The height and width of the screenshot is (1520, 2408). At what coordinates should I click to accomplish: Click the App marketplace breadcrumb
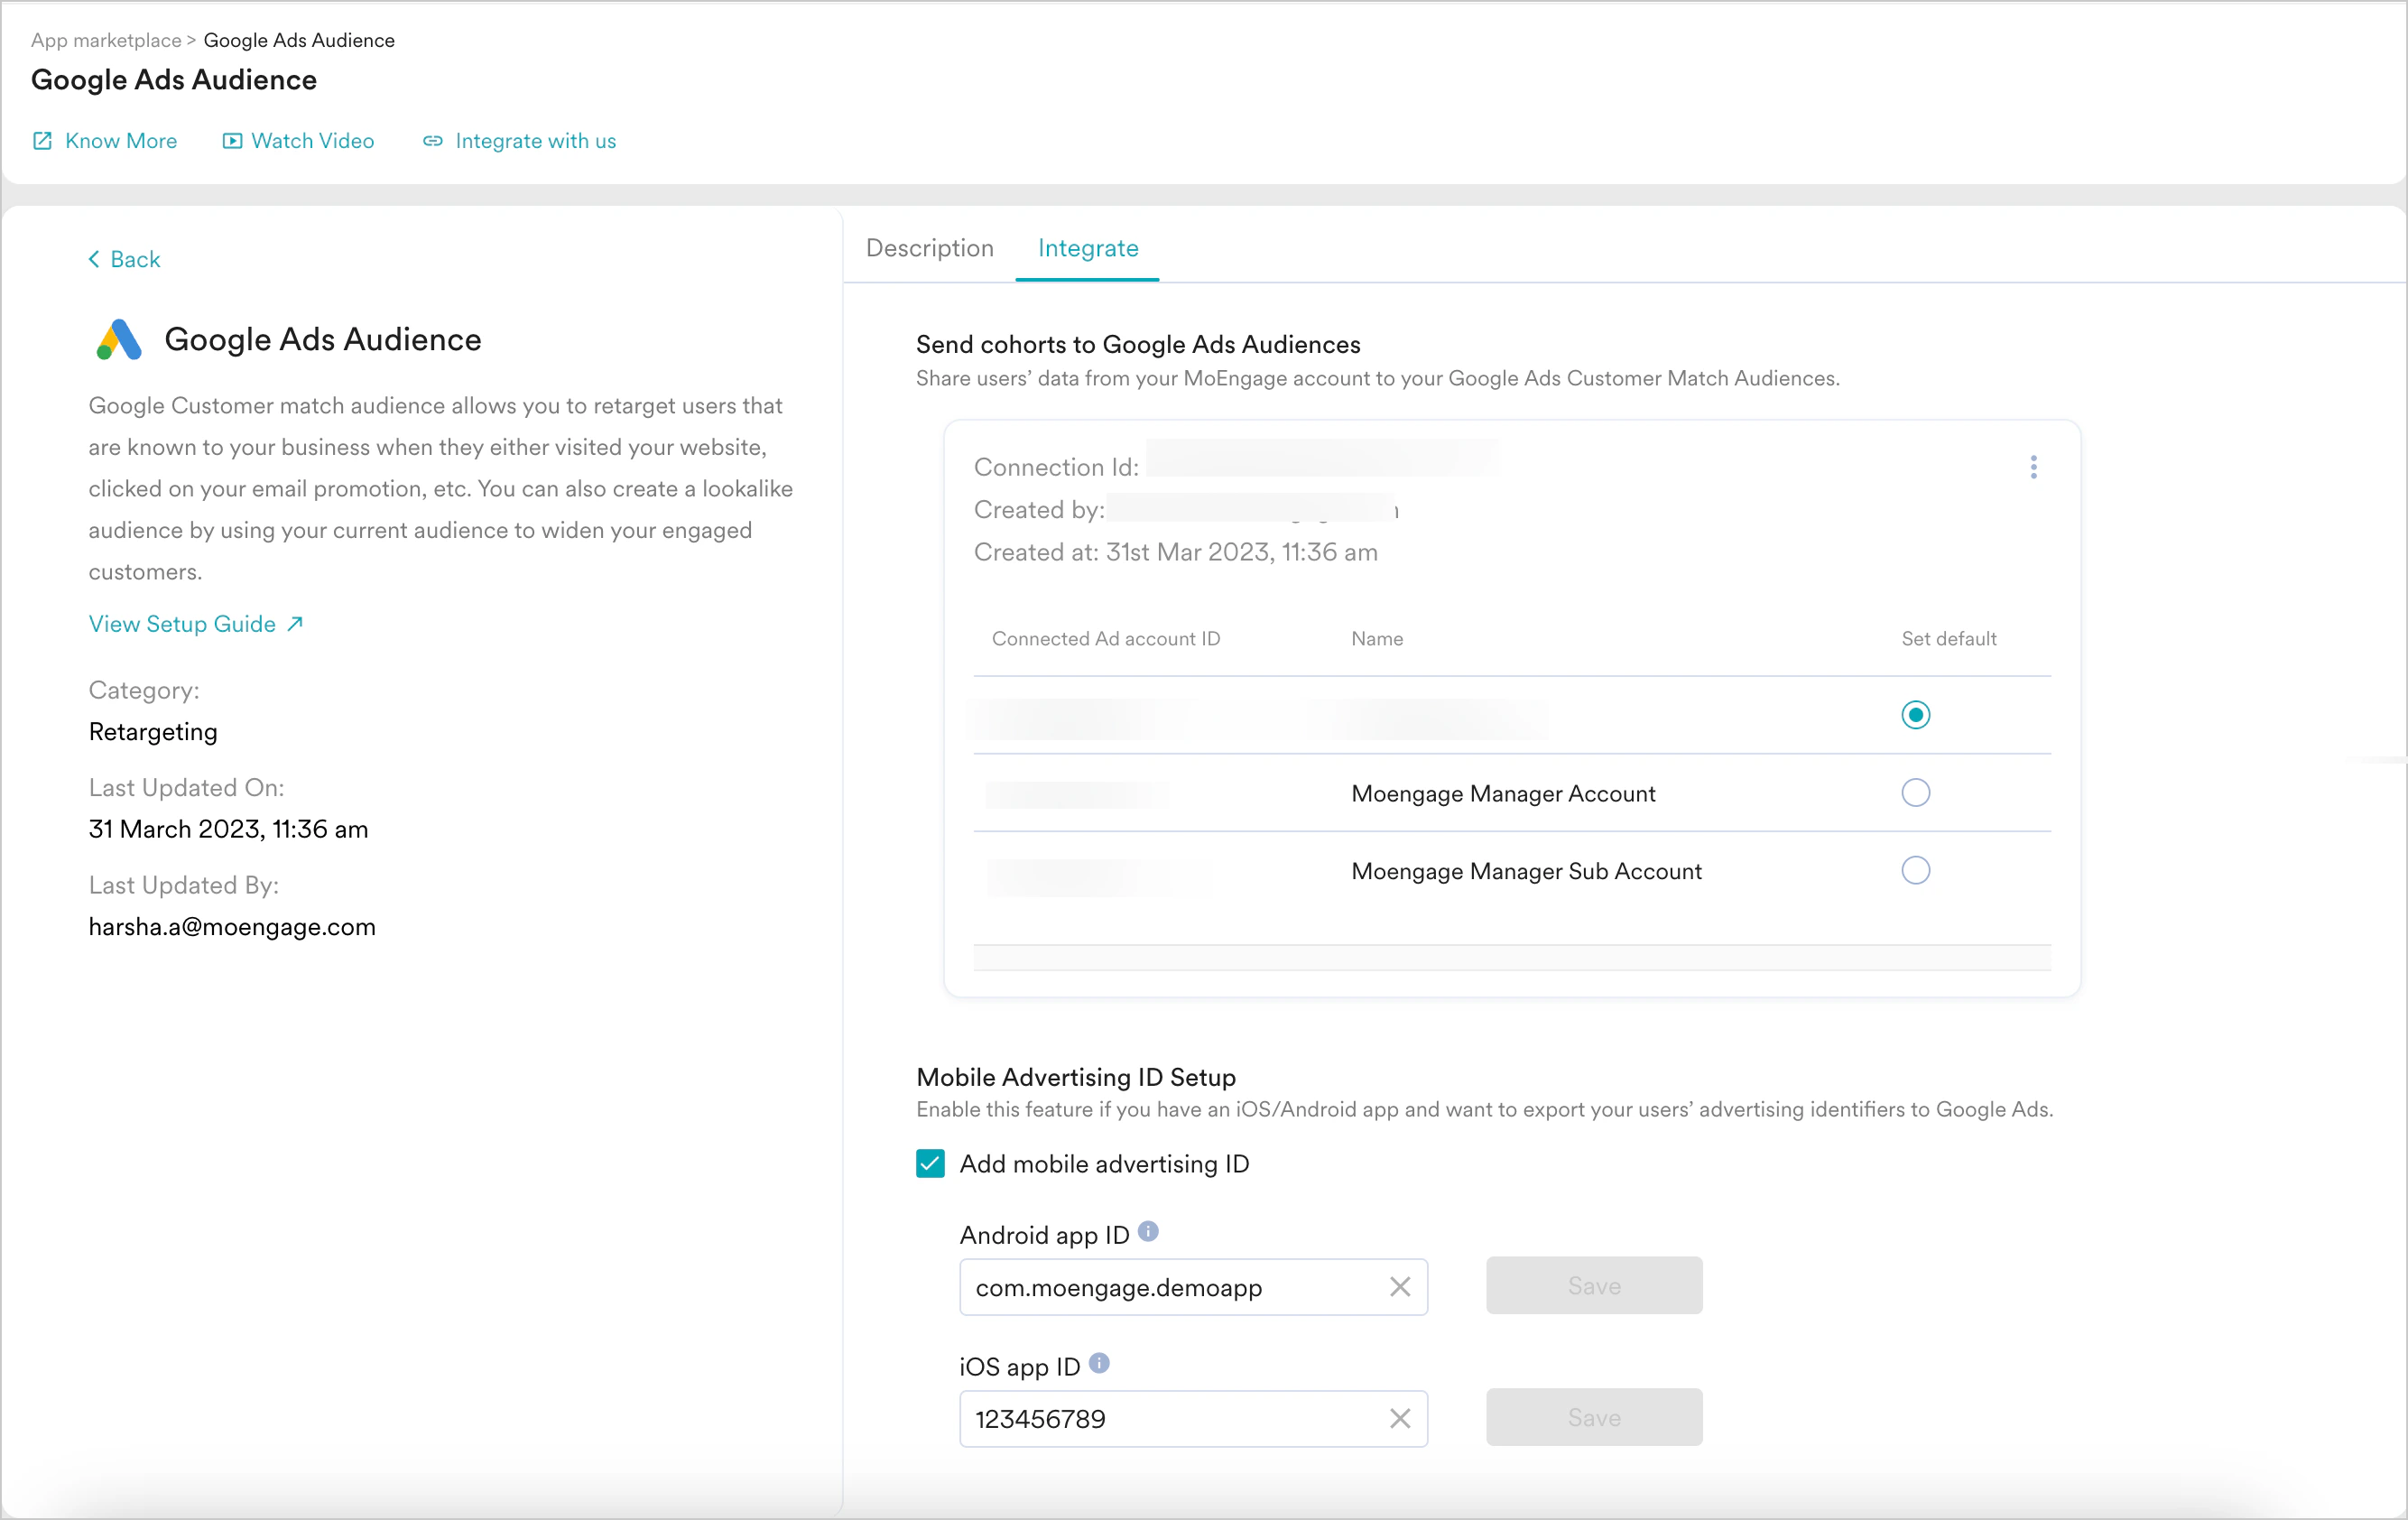106,40
